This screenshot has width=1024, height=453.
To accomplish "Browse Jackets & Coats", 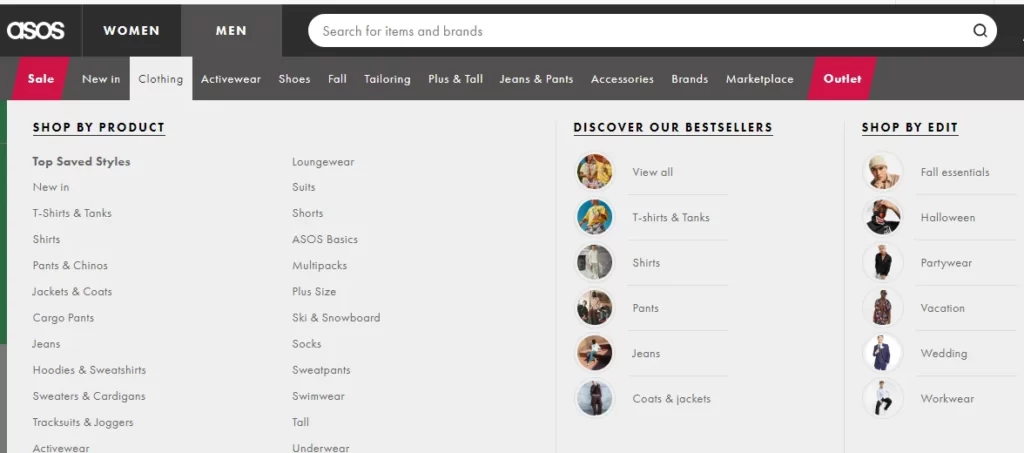I will point(72,292).
